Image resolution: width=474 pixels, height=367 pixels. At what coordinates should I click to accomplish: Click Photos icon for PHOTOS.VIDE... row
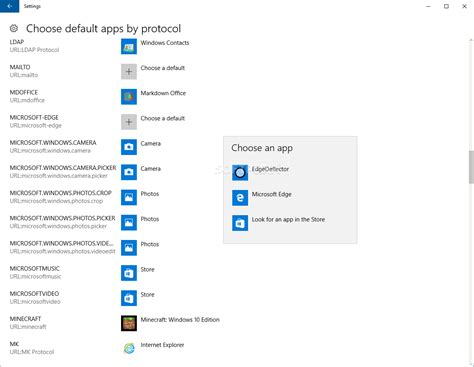click(x=129, y=248)
